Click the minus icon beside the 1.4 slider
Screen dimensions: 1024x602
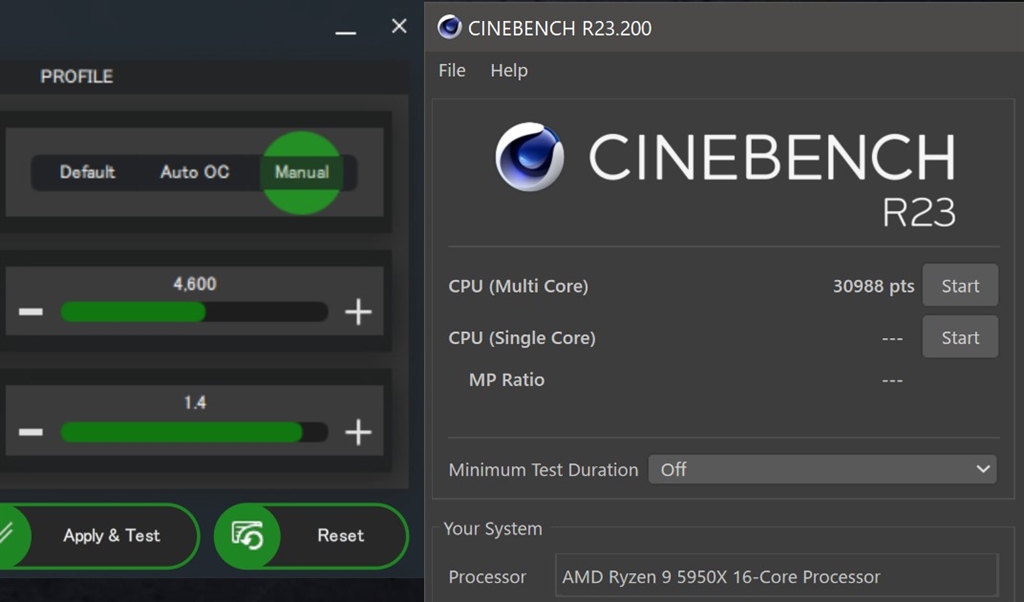(31, 432)
